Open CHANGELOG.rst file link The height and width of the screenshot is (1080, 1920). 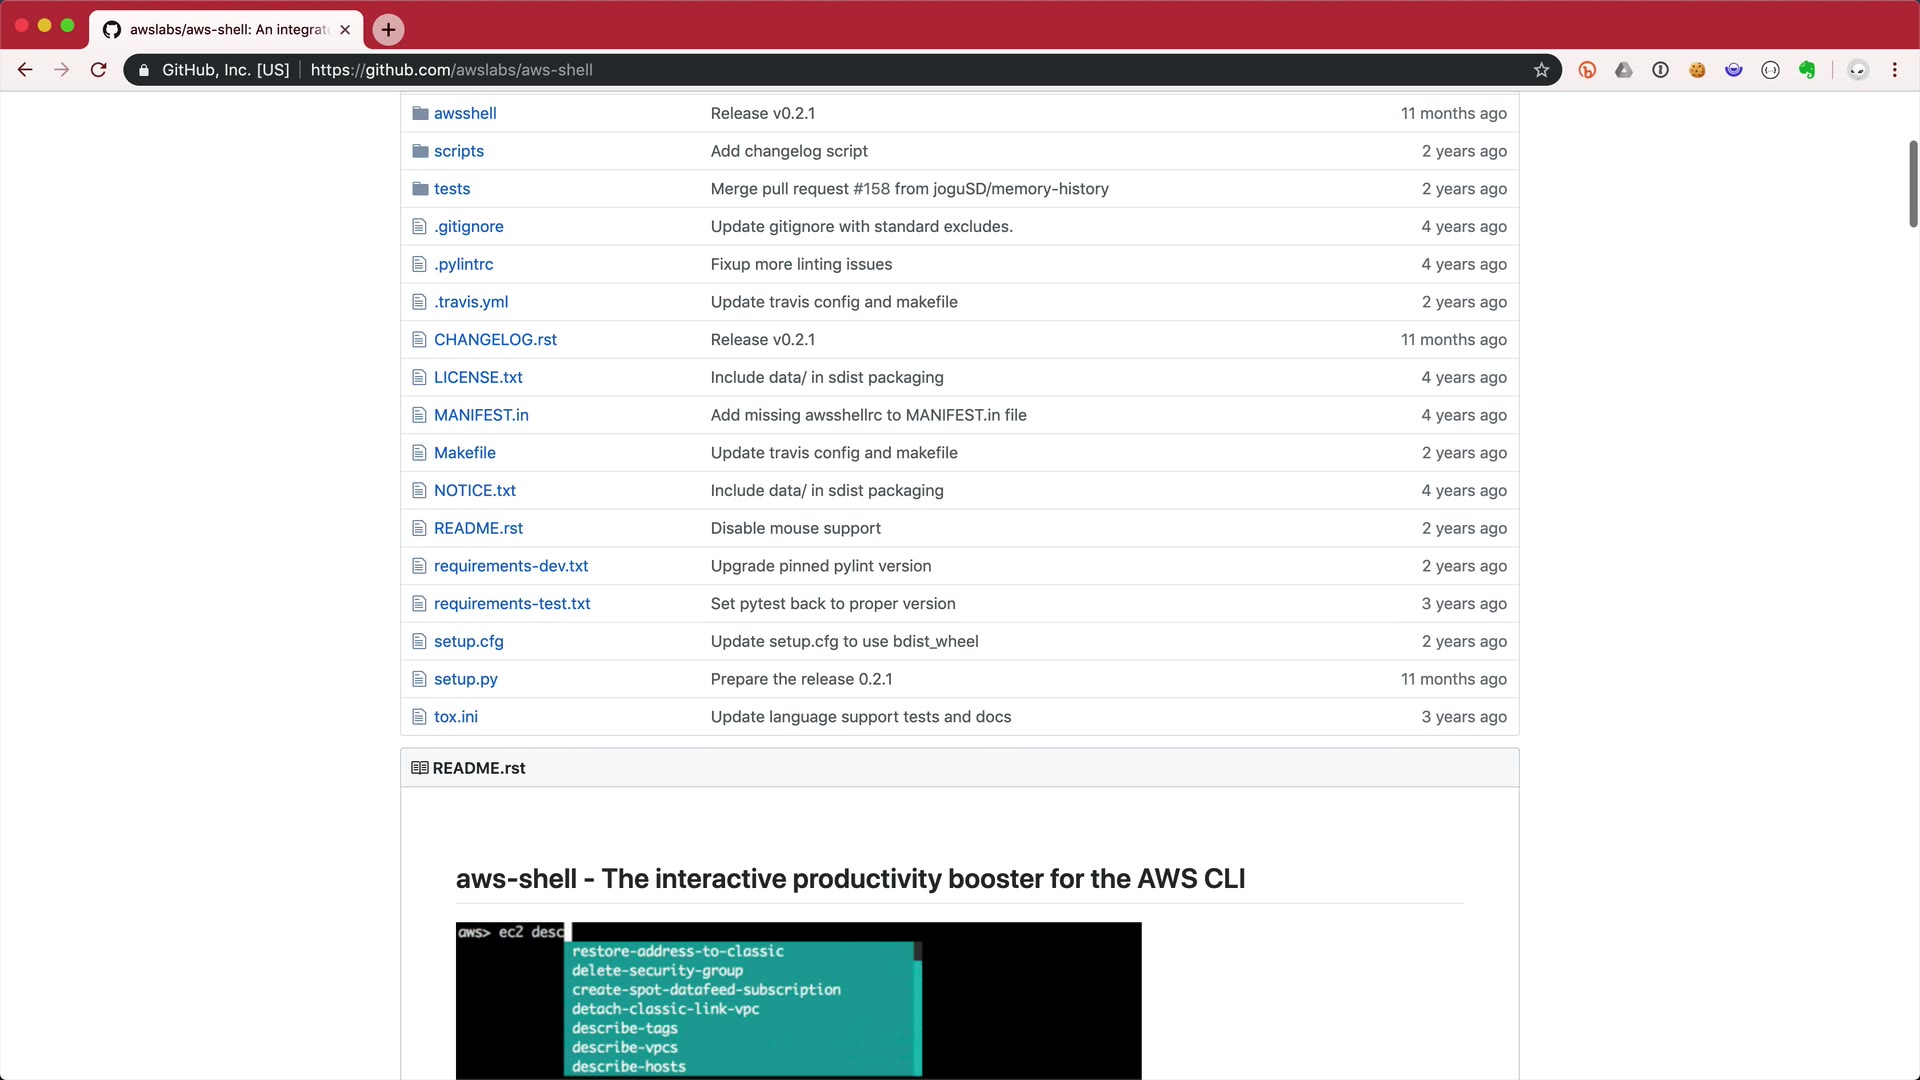[495, 340]
